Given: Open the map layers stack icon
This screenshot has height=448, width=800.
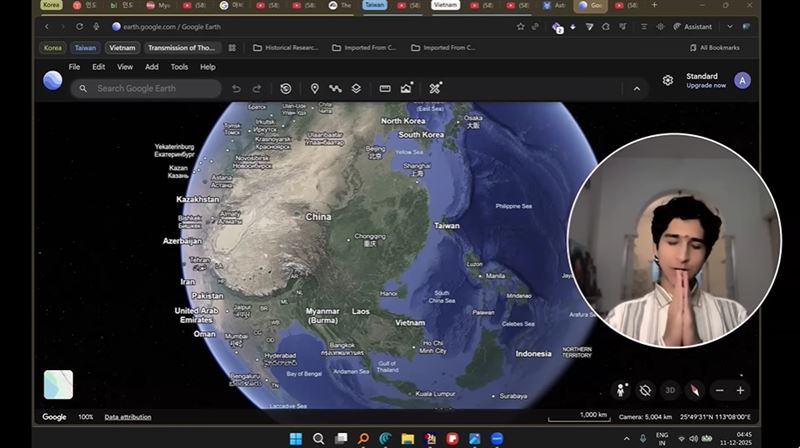Looking at the screenshot, I should (x=356, y=89).
